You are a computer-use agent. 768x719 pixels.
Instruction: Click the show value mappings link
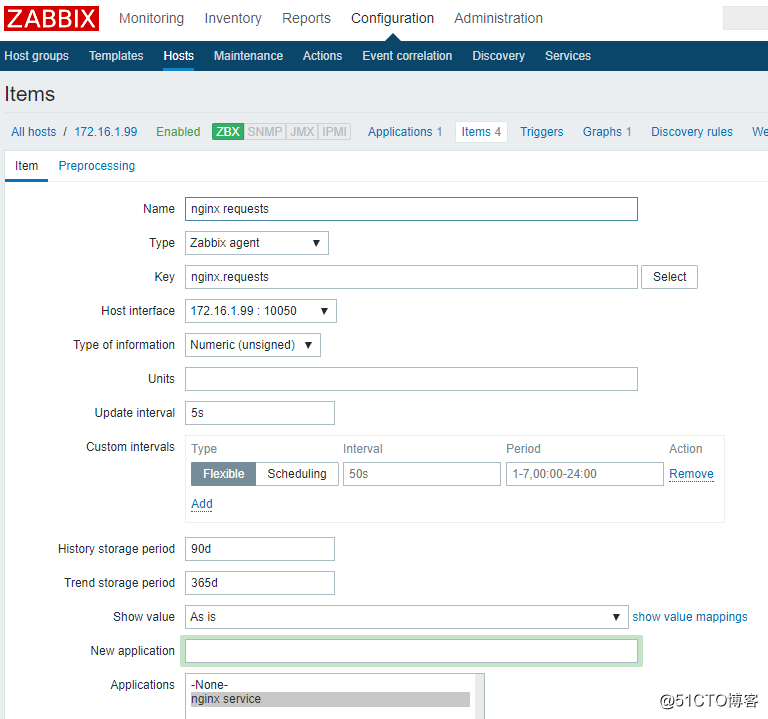(690, 617)
